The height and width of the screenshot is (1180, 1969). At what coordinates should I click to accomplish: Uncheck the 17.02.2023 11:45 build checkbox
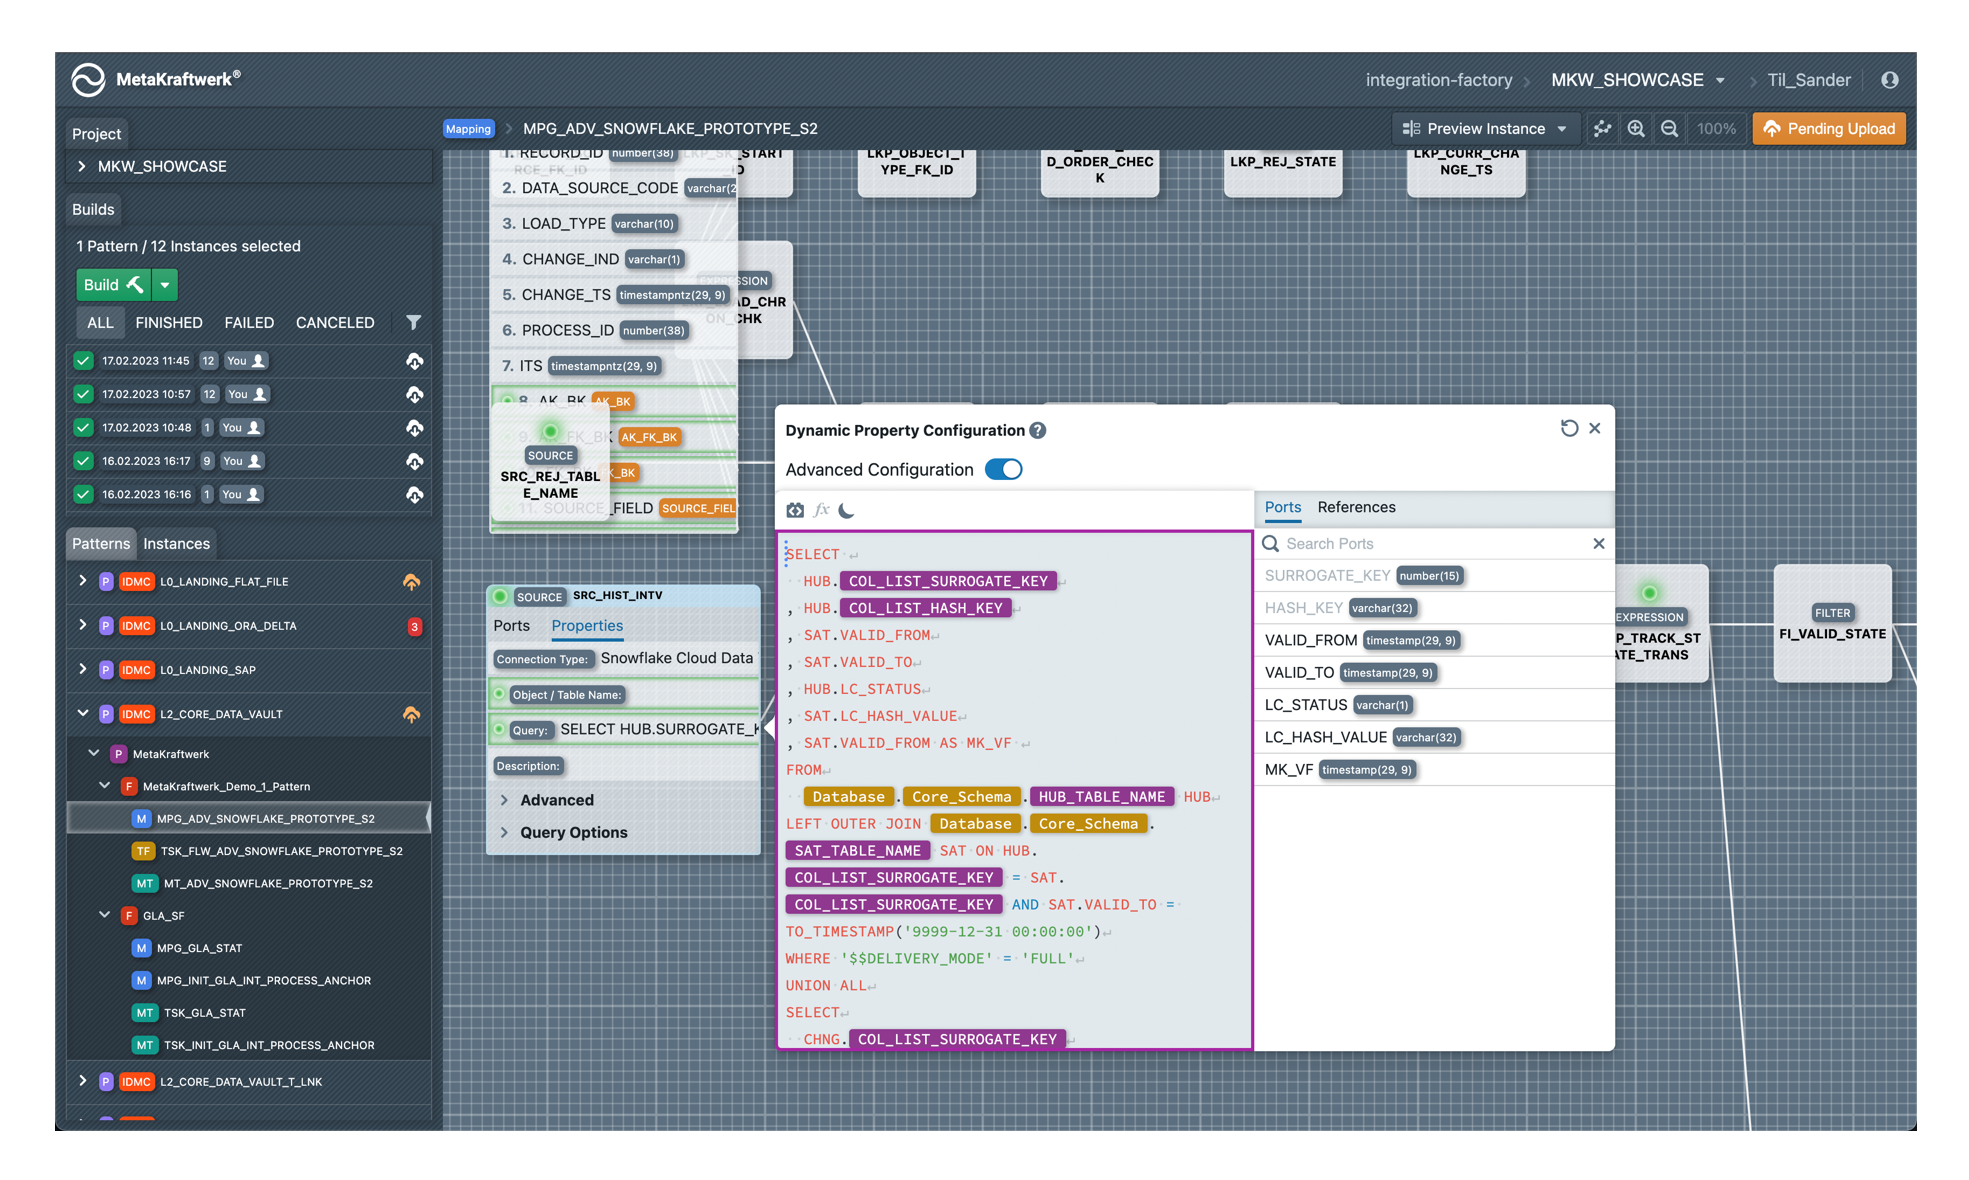click(84, 361)
